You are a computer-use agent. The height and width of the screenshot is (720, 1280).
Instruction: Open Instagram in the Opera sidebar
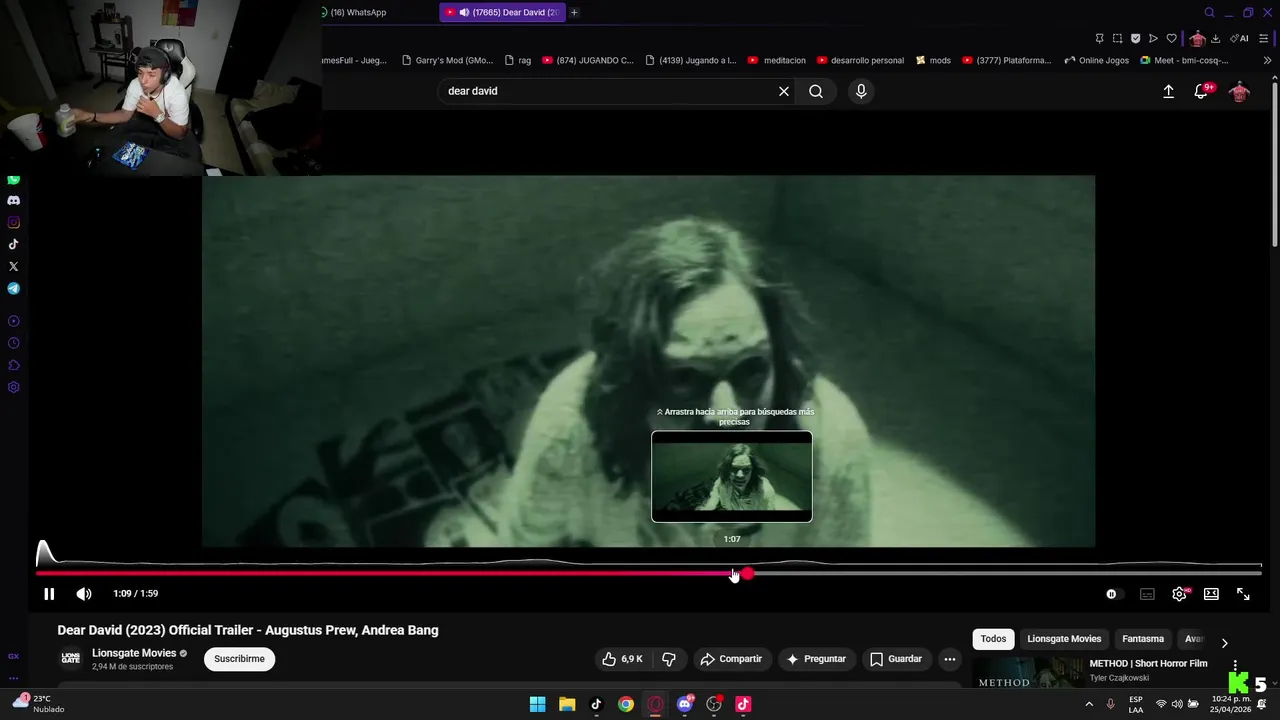coord(13,222)
